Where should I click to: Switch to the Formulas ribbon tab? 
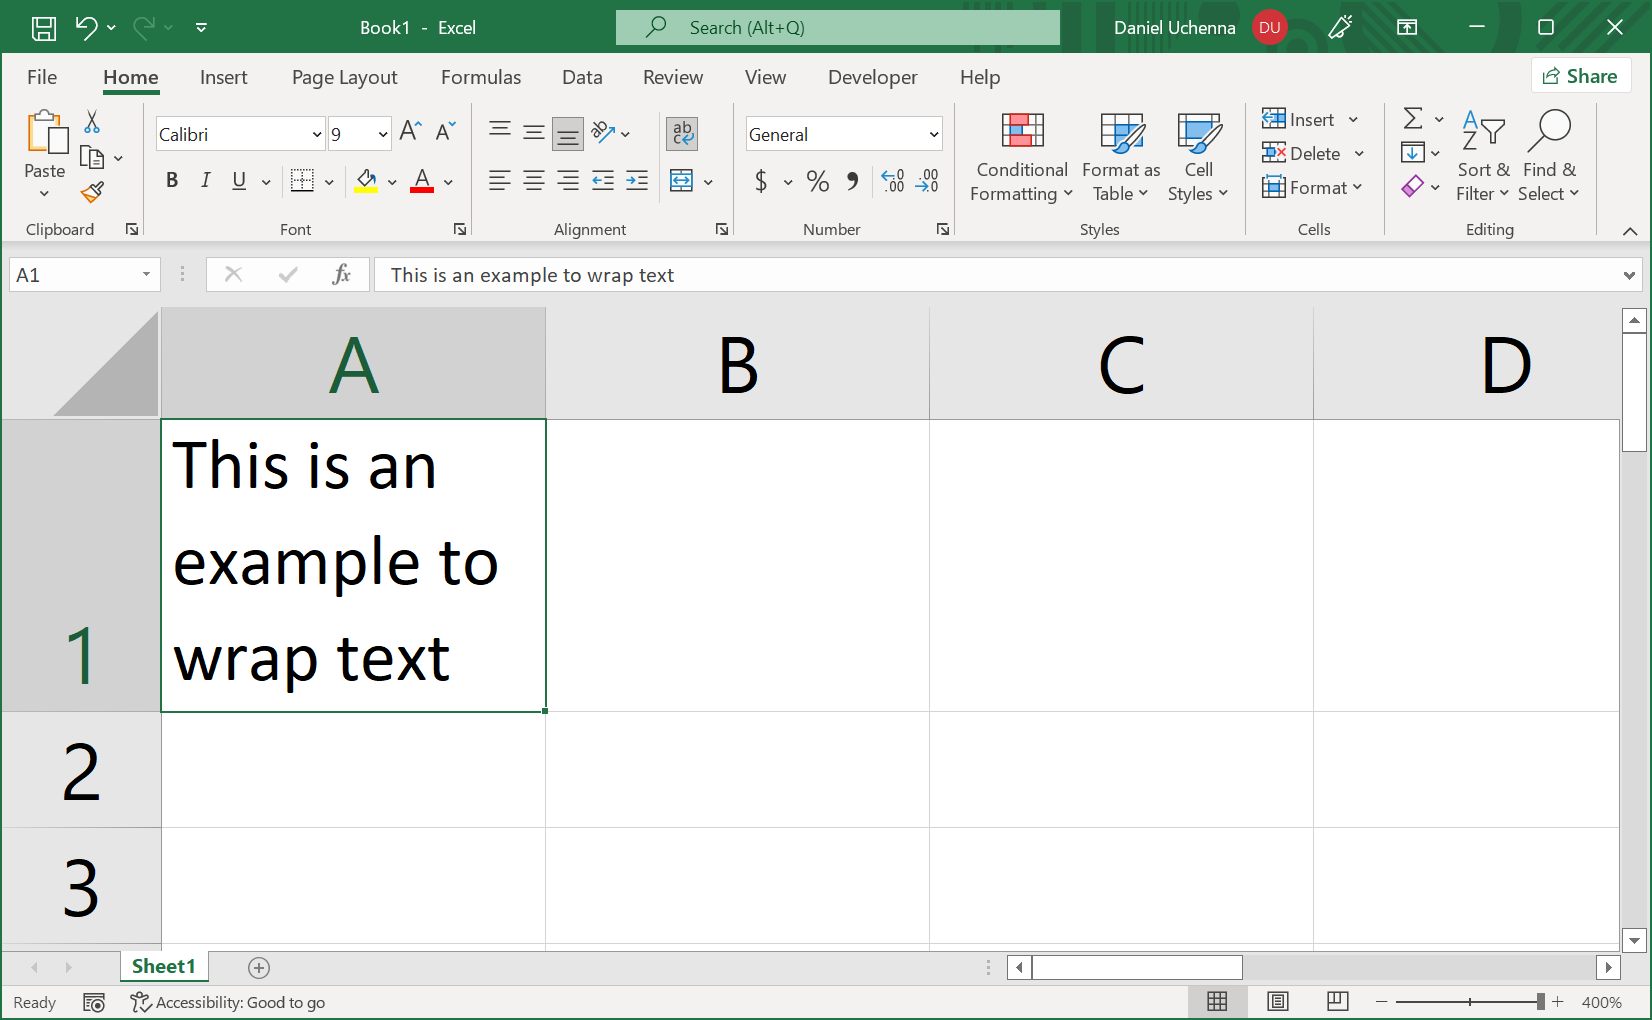pos(481,77)
